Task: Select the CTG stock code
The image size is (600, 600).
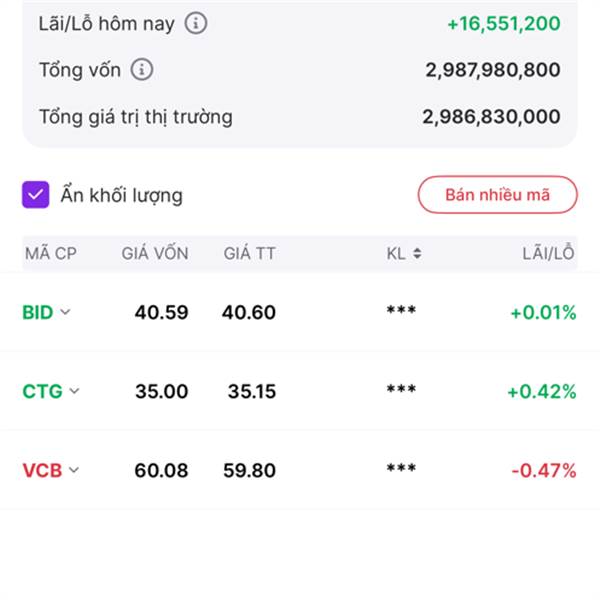Action: tap(42, 391)
